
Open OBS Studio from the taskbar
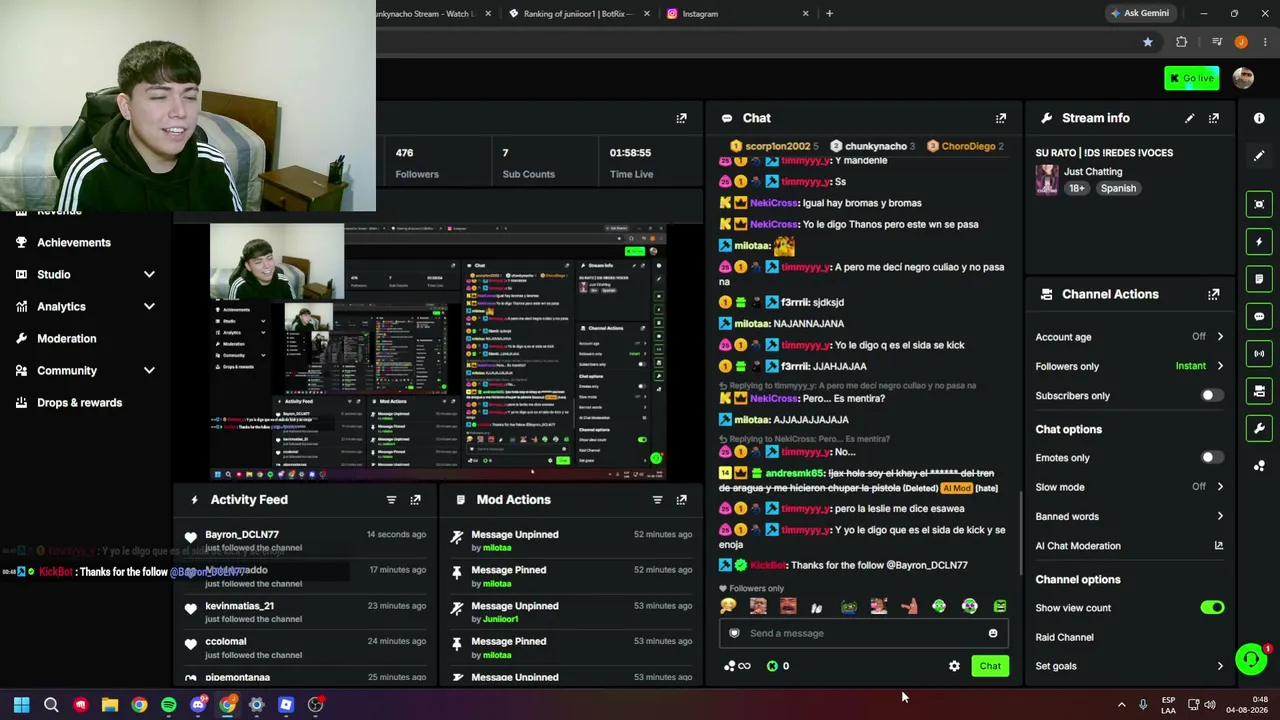(315, 705)
